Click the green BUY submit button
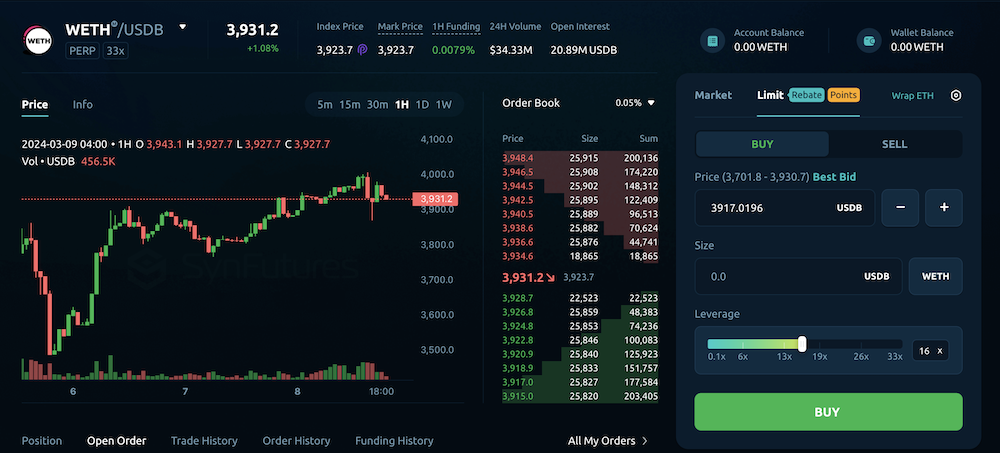This screenshot has width=1000, height=453. tap(828, 412)
